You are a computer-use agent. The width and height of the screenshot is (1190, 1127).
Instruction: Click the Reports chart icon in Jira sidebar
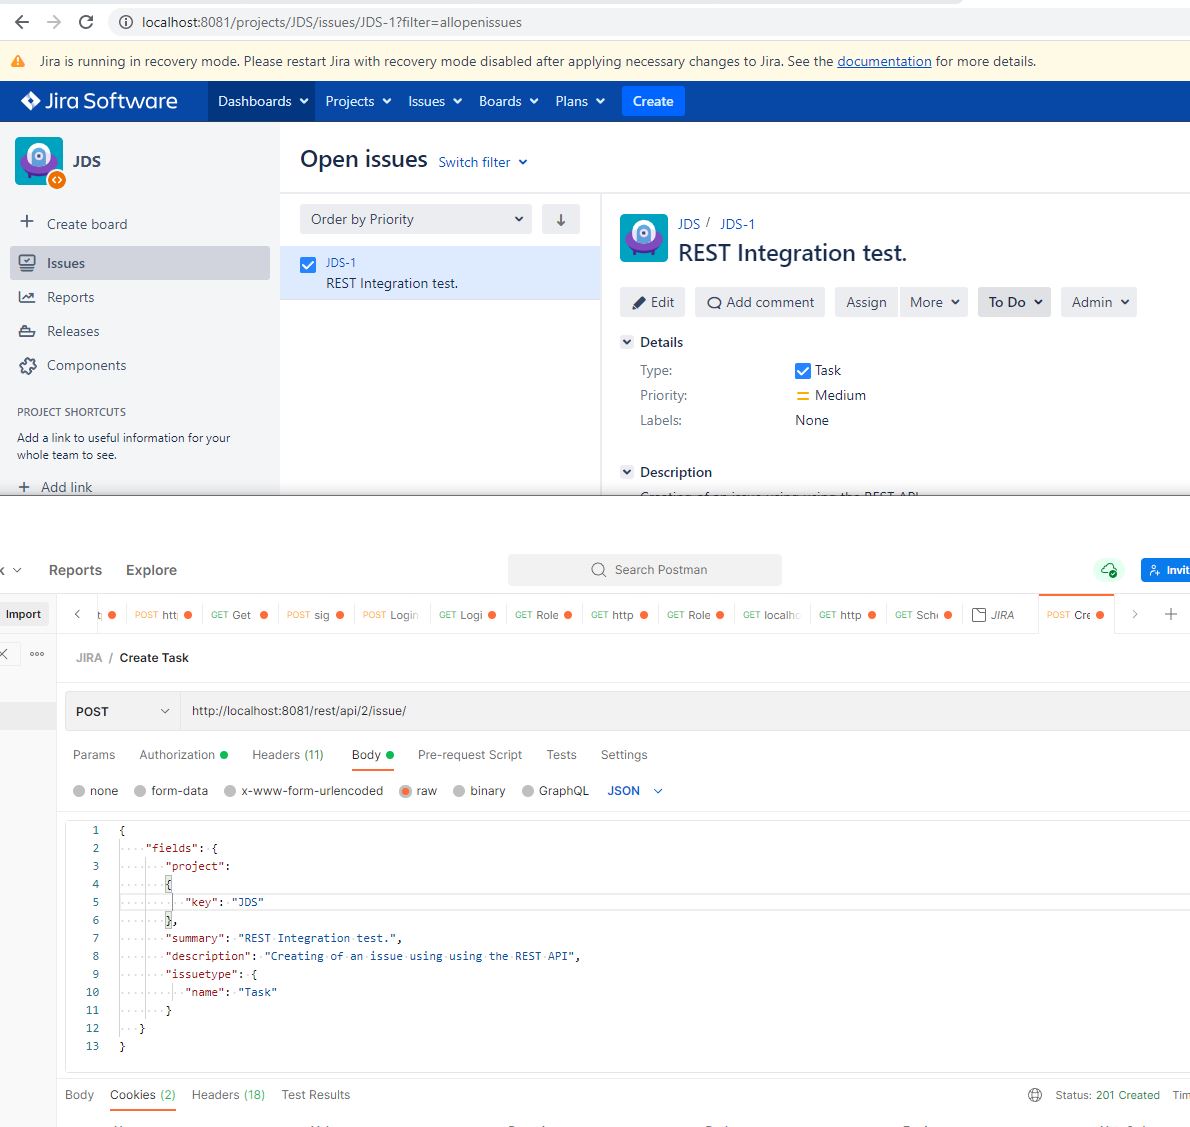27,297
